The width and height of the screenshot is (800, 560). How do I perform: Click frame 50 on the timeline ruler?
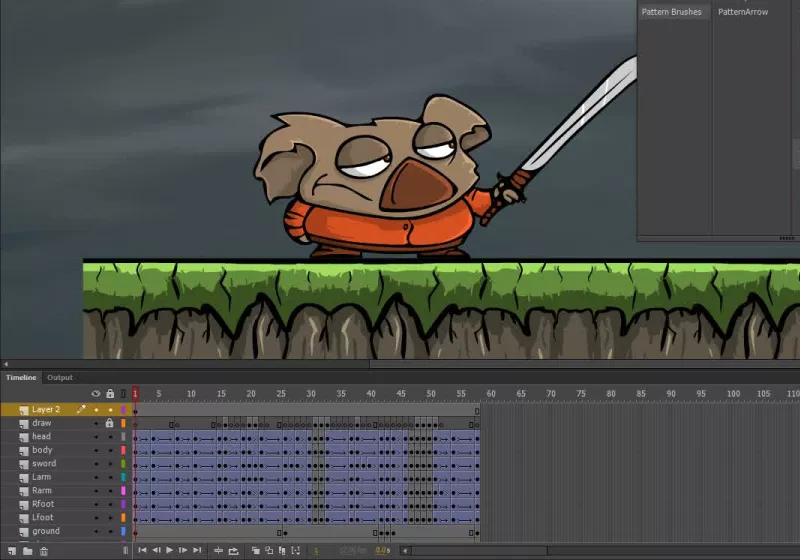430,394
